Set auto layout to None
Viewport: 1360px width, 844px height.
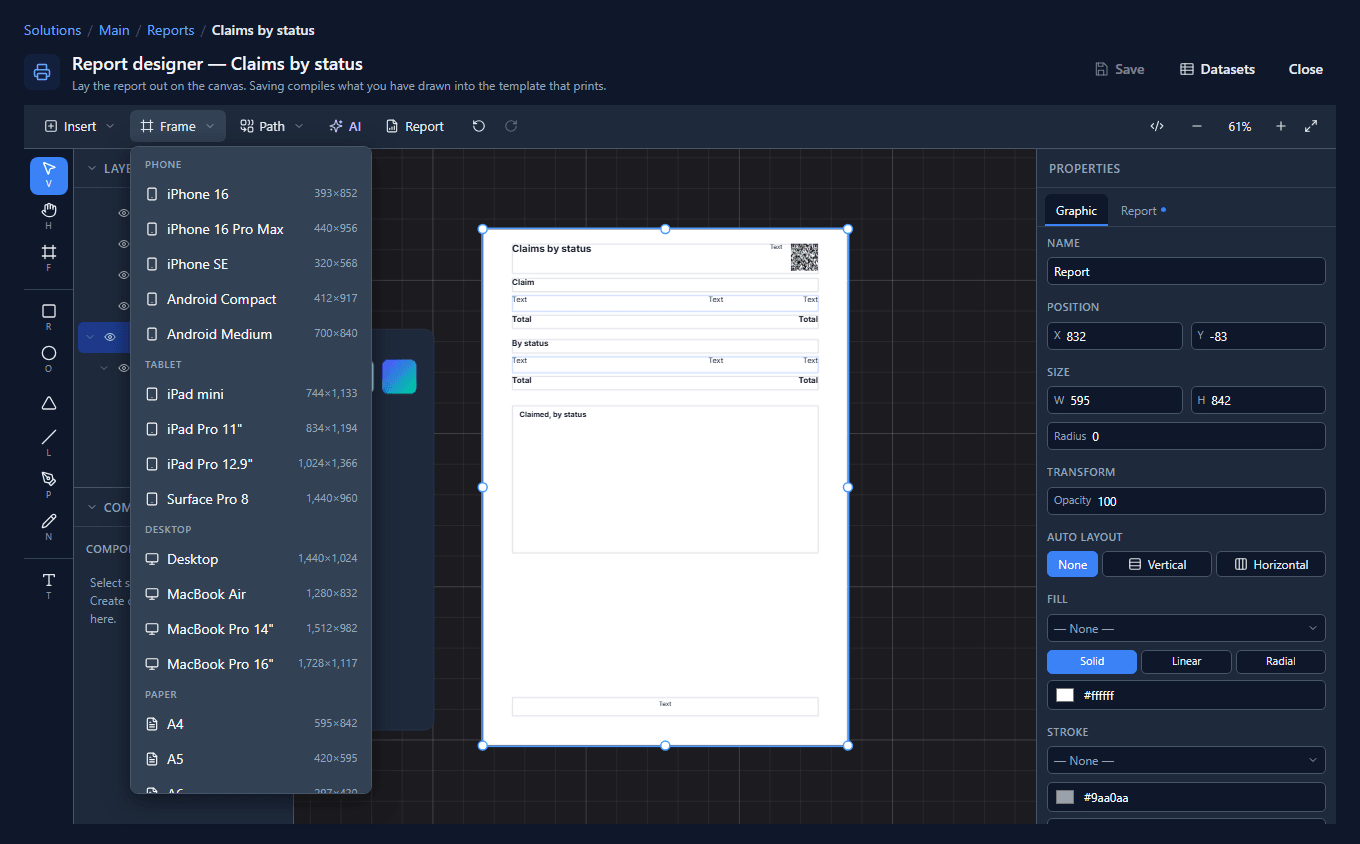pos(1072,564)
